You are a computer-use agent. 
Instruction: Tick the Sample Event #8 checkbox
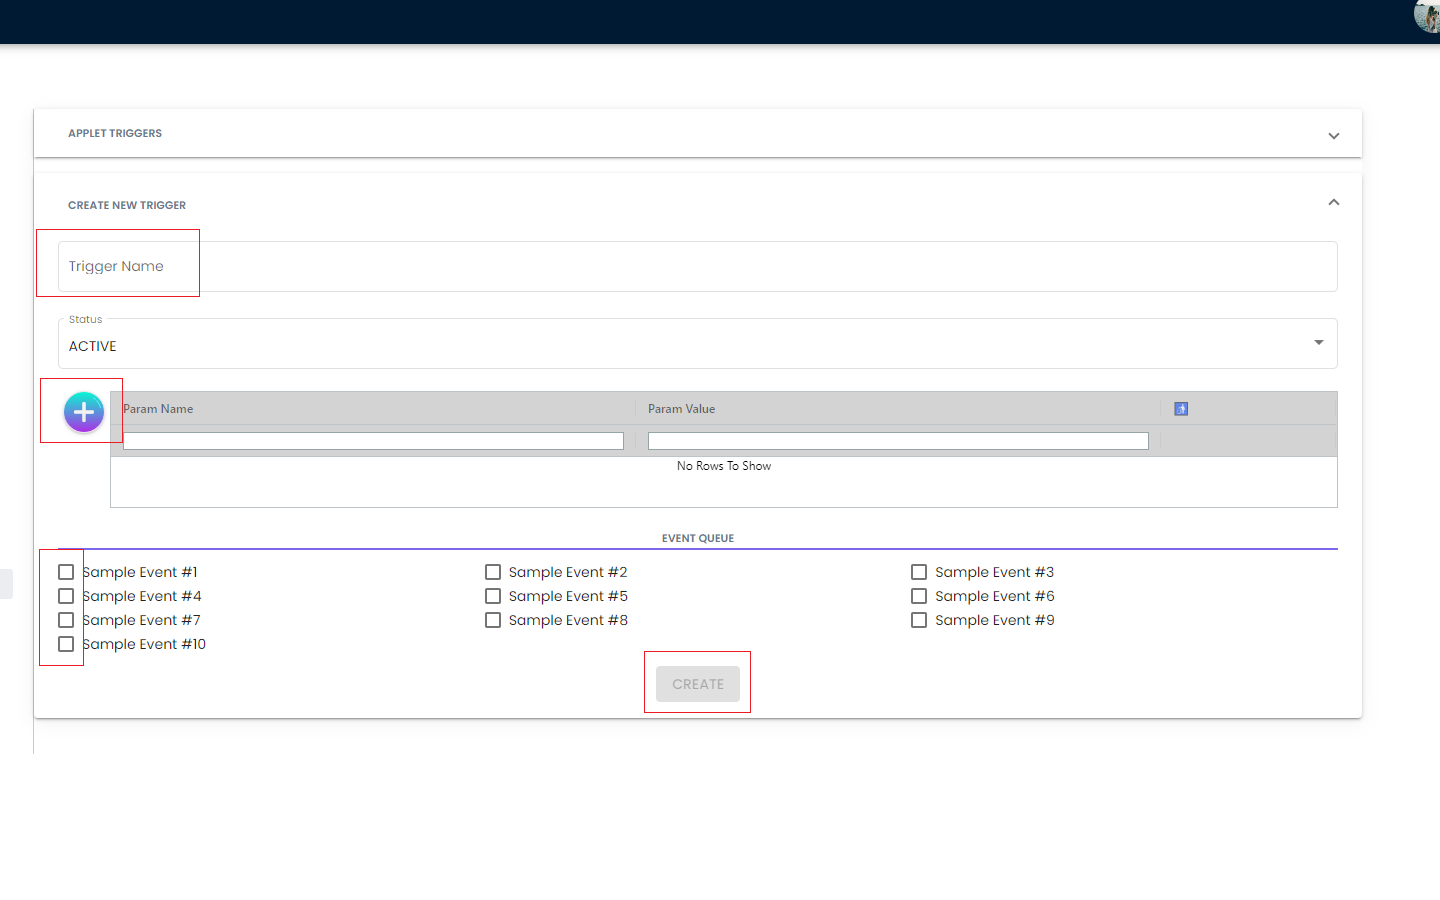pos(493,620)
